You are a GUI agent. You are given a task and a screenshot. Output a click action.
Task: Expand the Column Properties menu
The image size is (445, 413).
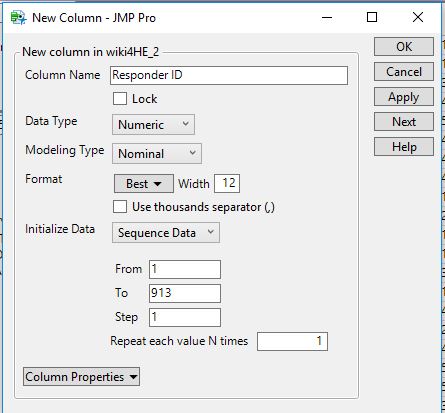81,377
